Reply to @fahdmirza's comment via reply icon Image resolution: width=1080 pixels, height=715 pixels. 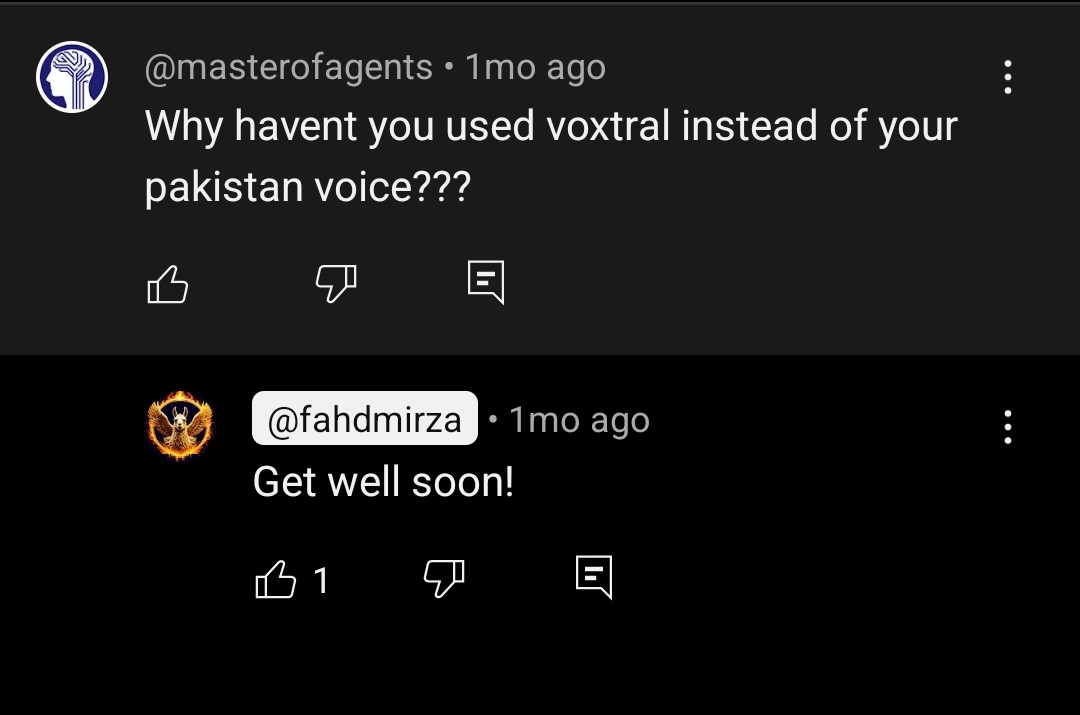(x=594, y=577)
